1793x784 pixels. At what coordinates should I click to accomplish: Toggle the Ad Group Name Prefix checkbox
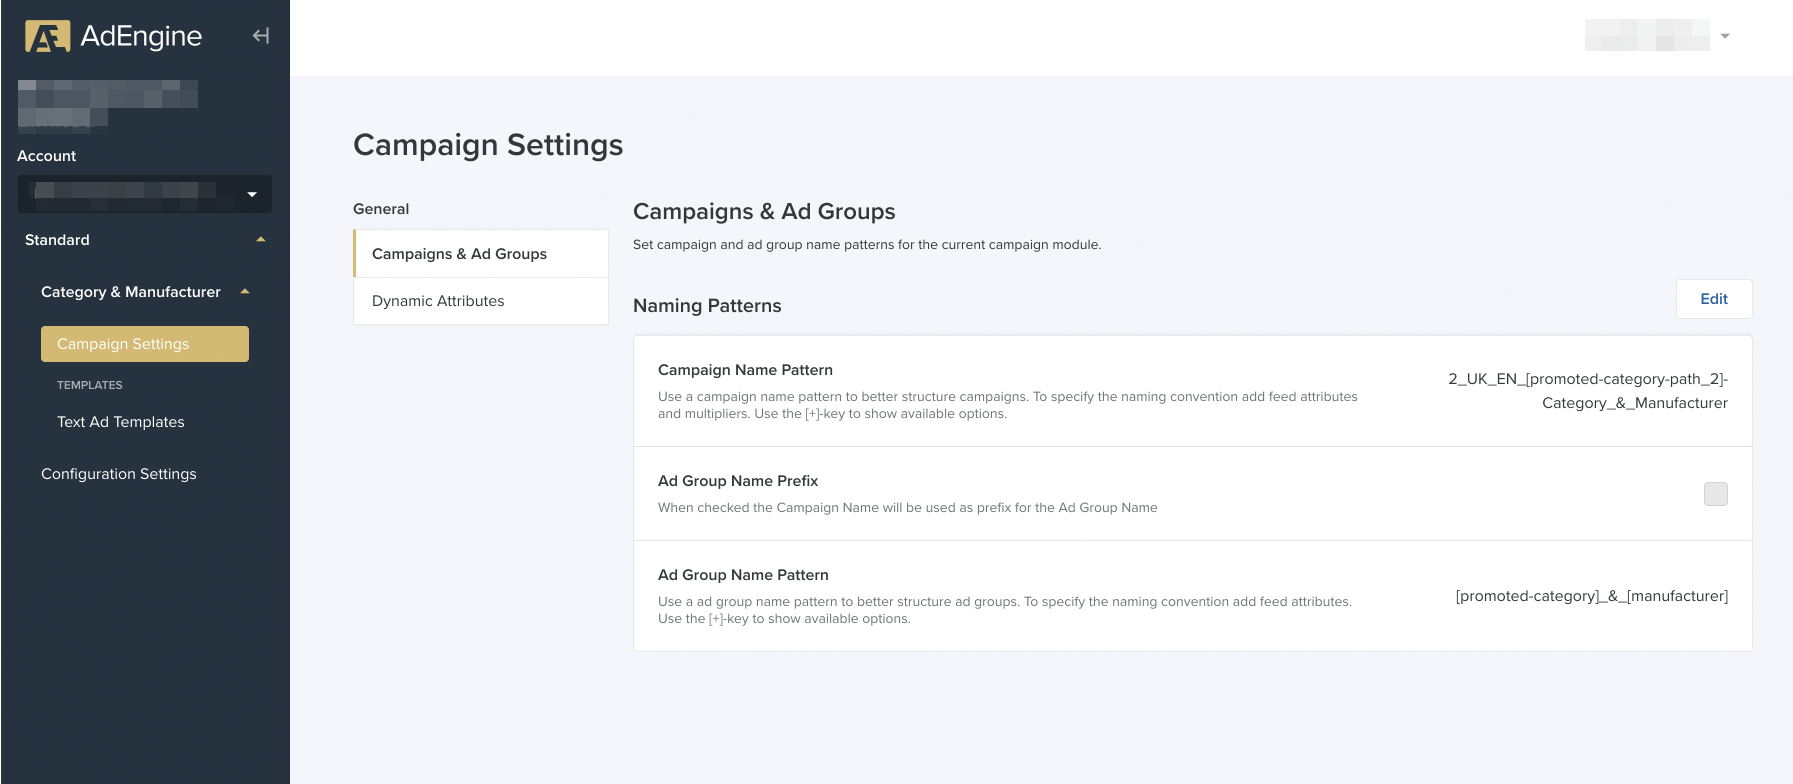(1715, 494)
